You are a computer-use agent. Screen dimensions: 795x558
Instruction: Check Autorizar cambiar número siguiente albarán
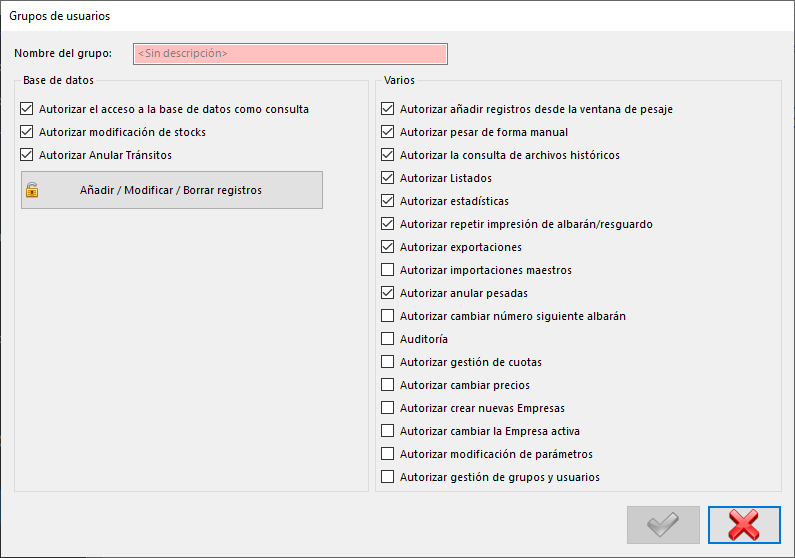pos(387,316)
